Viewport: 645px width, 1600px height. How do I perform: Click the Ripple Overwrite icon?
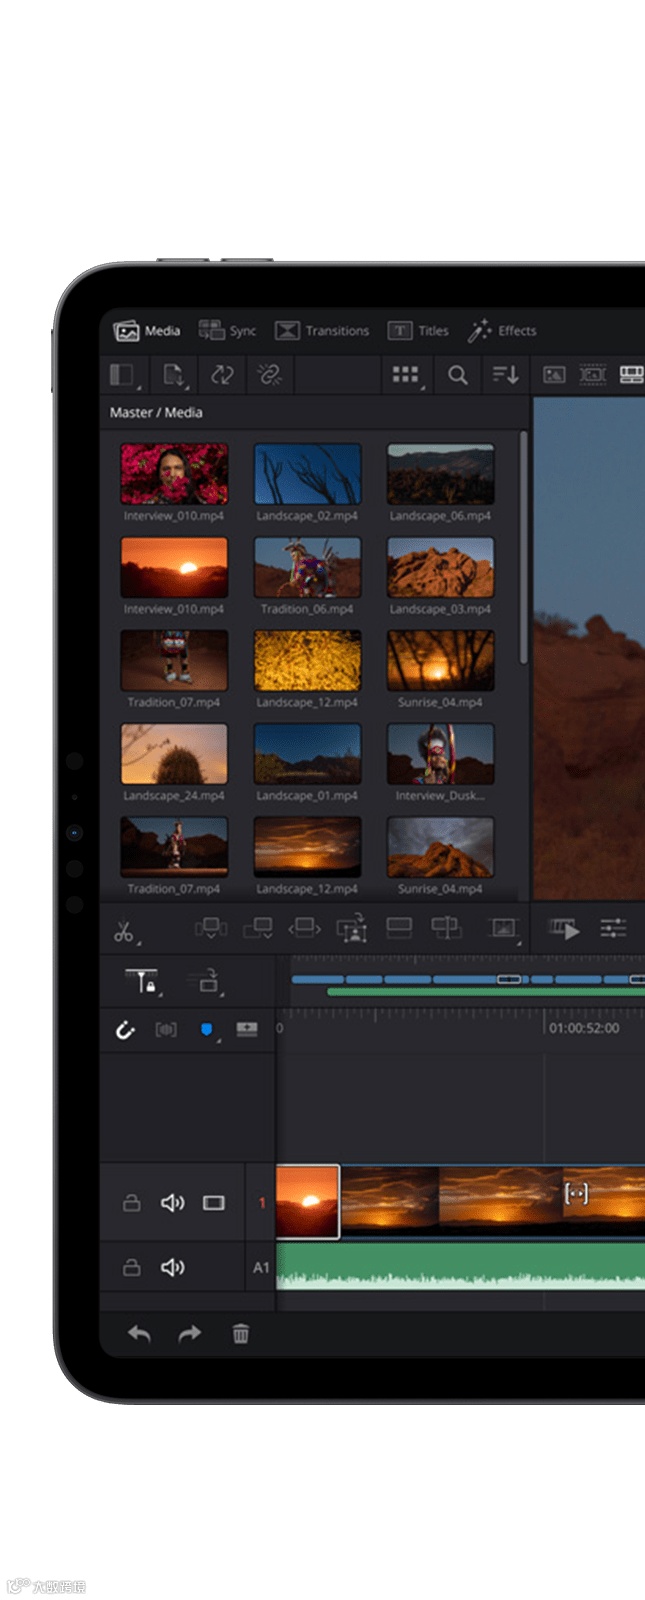(x=305, y=929)
